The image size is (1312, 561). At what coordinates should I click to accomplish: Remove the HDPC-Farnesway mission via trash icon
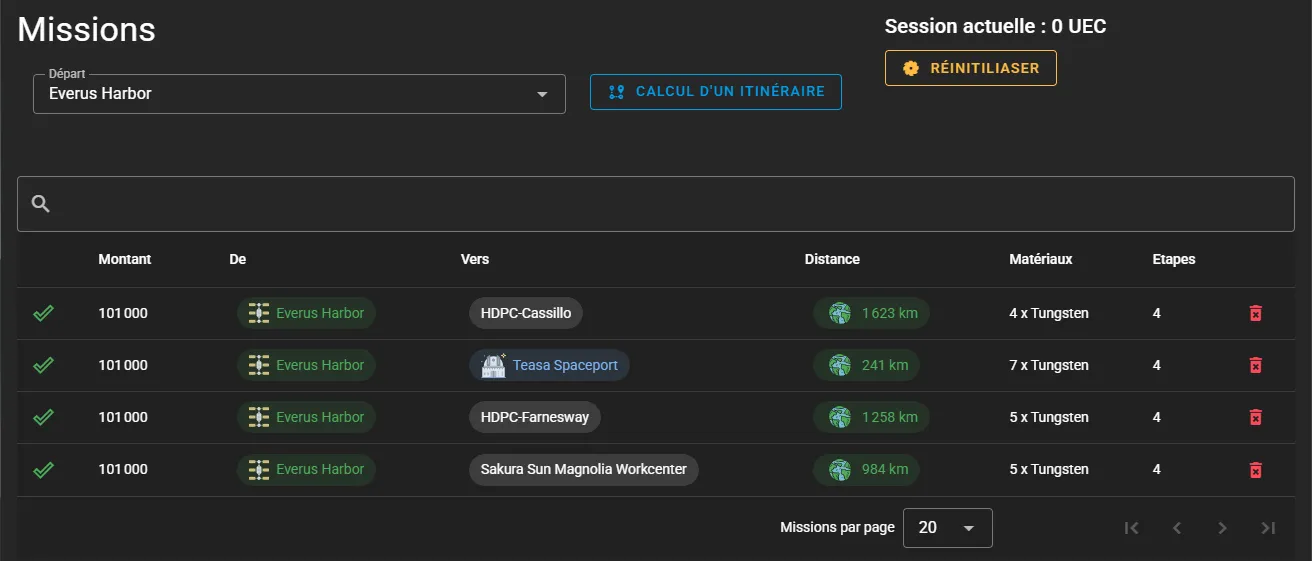point(1256,417)
